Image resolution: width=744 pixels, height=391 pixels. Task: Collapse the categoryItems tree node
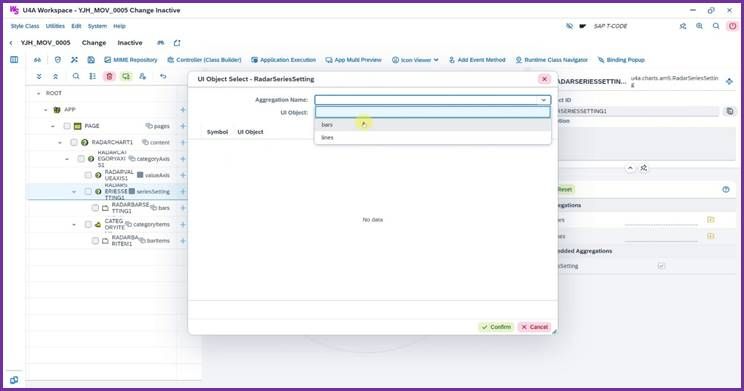(x=74, y=224)
